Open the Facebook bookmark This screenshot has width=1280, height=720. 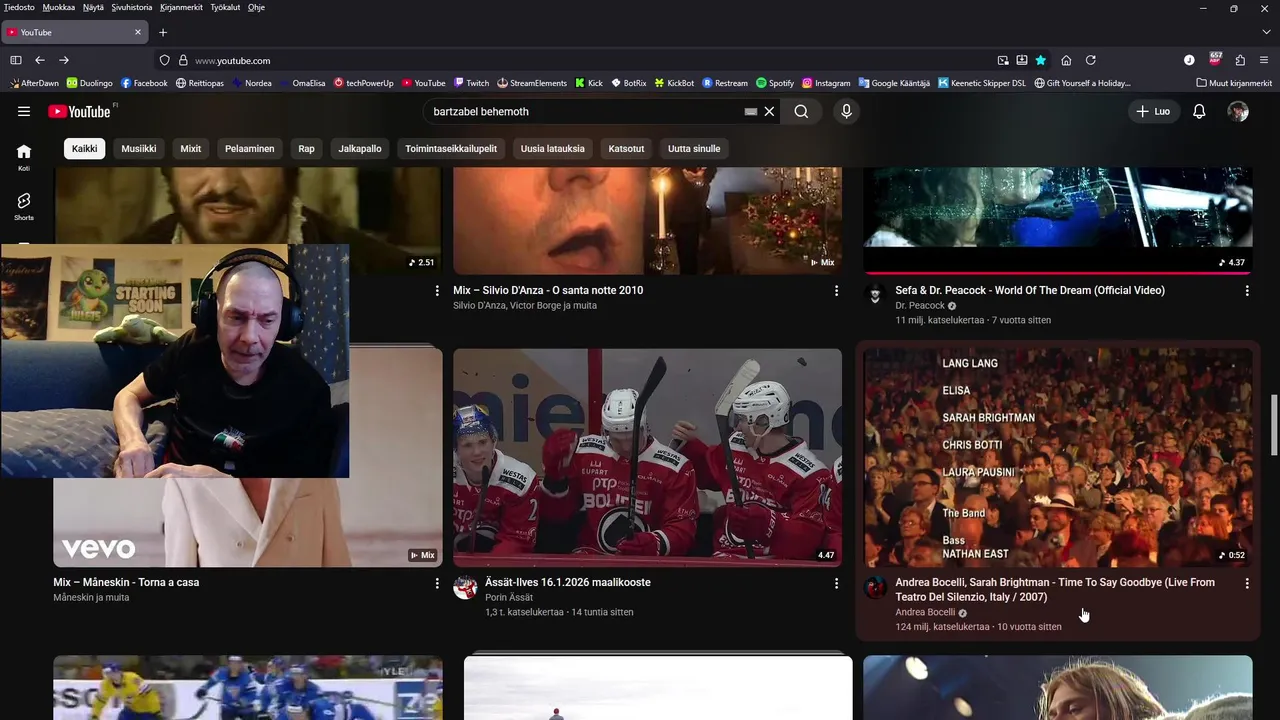[144, 83]
